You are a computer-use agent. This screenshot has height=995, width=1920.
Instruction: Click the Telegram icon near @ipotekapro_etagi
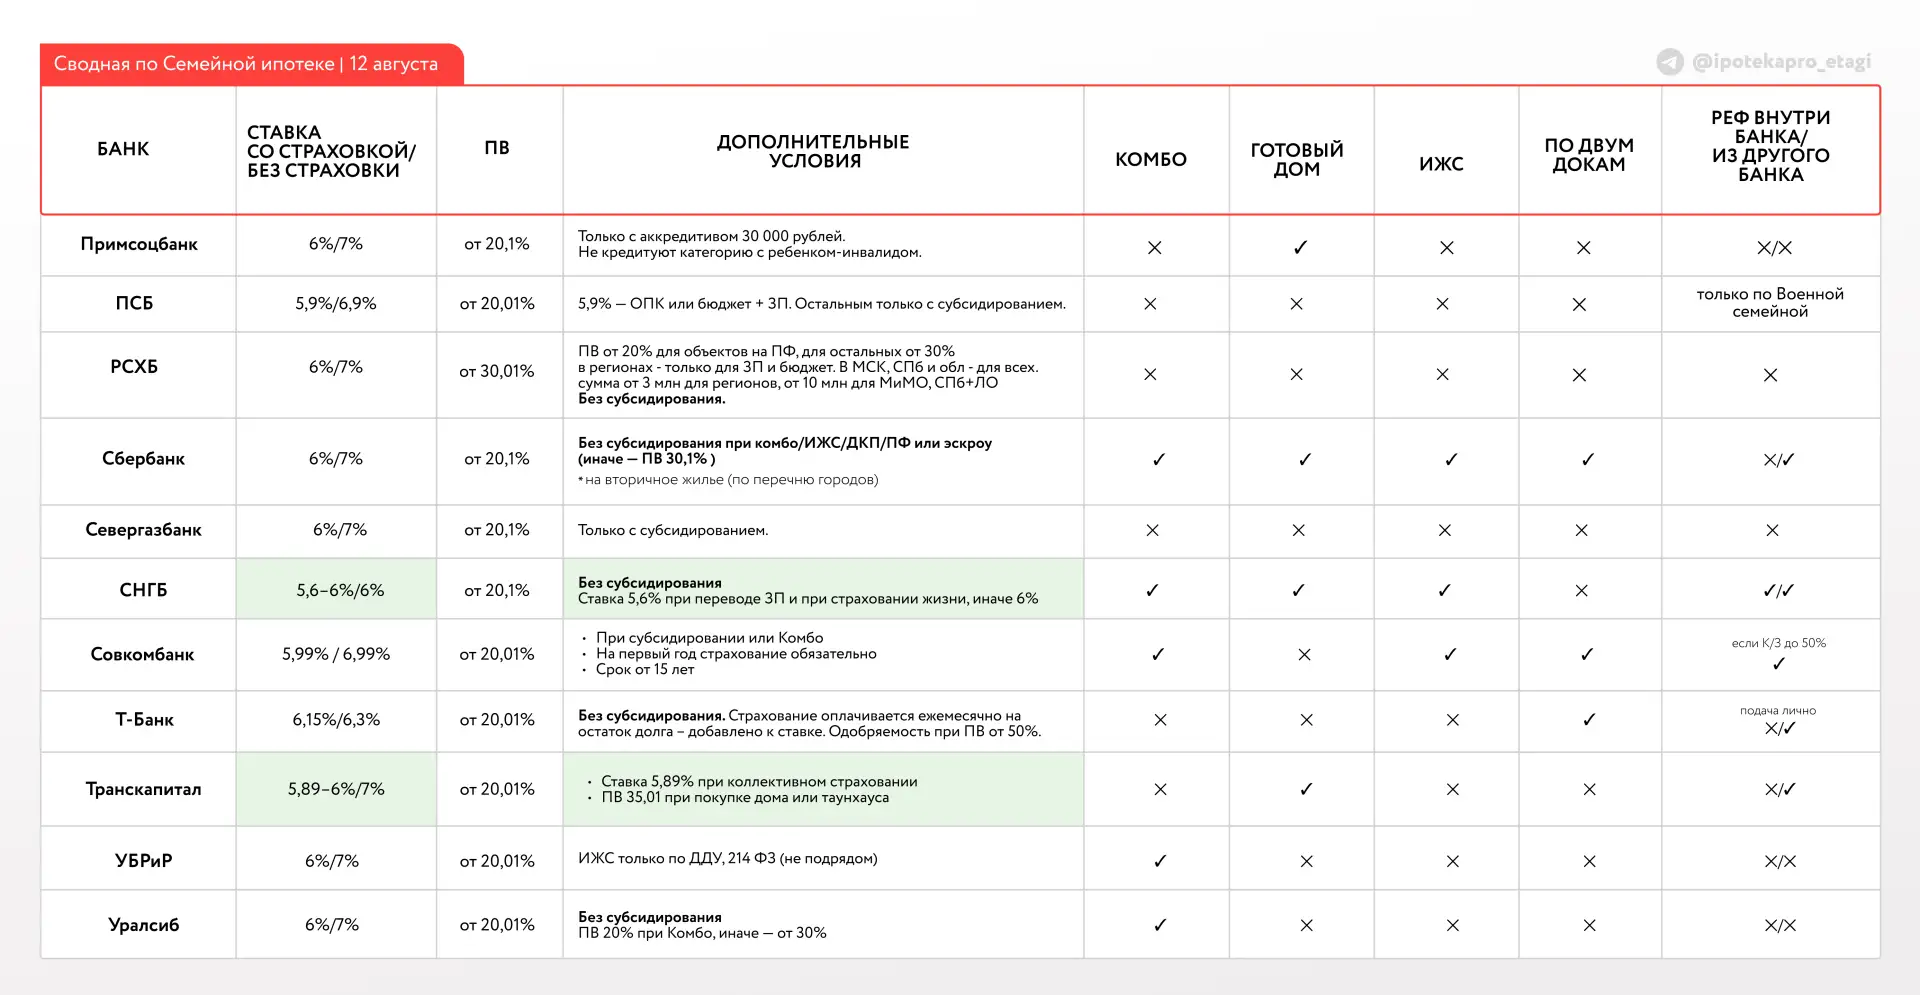1670,62
